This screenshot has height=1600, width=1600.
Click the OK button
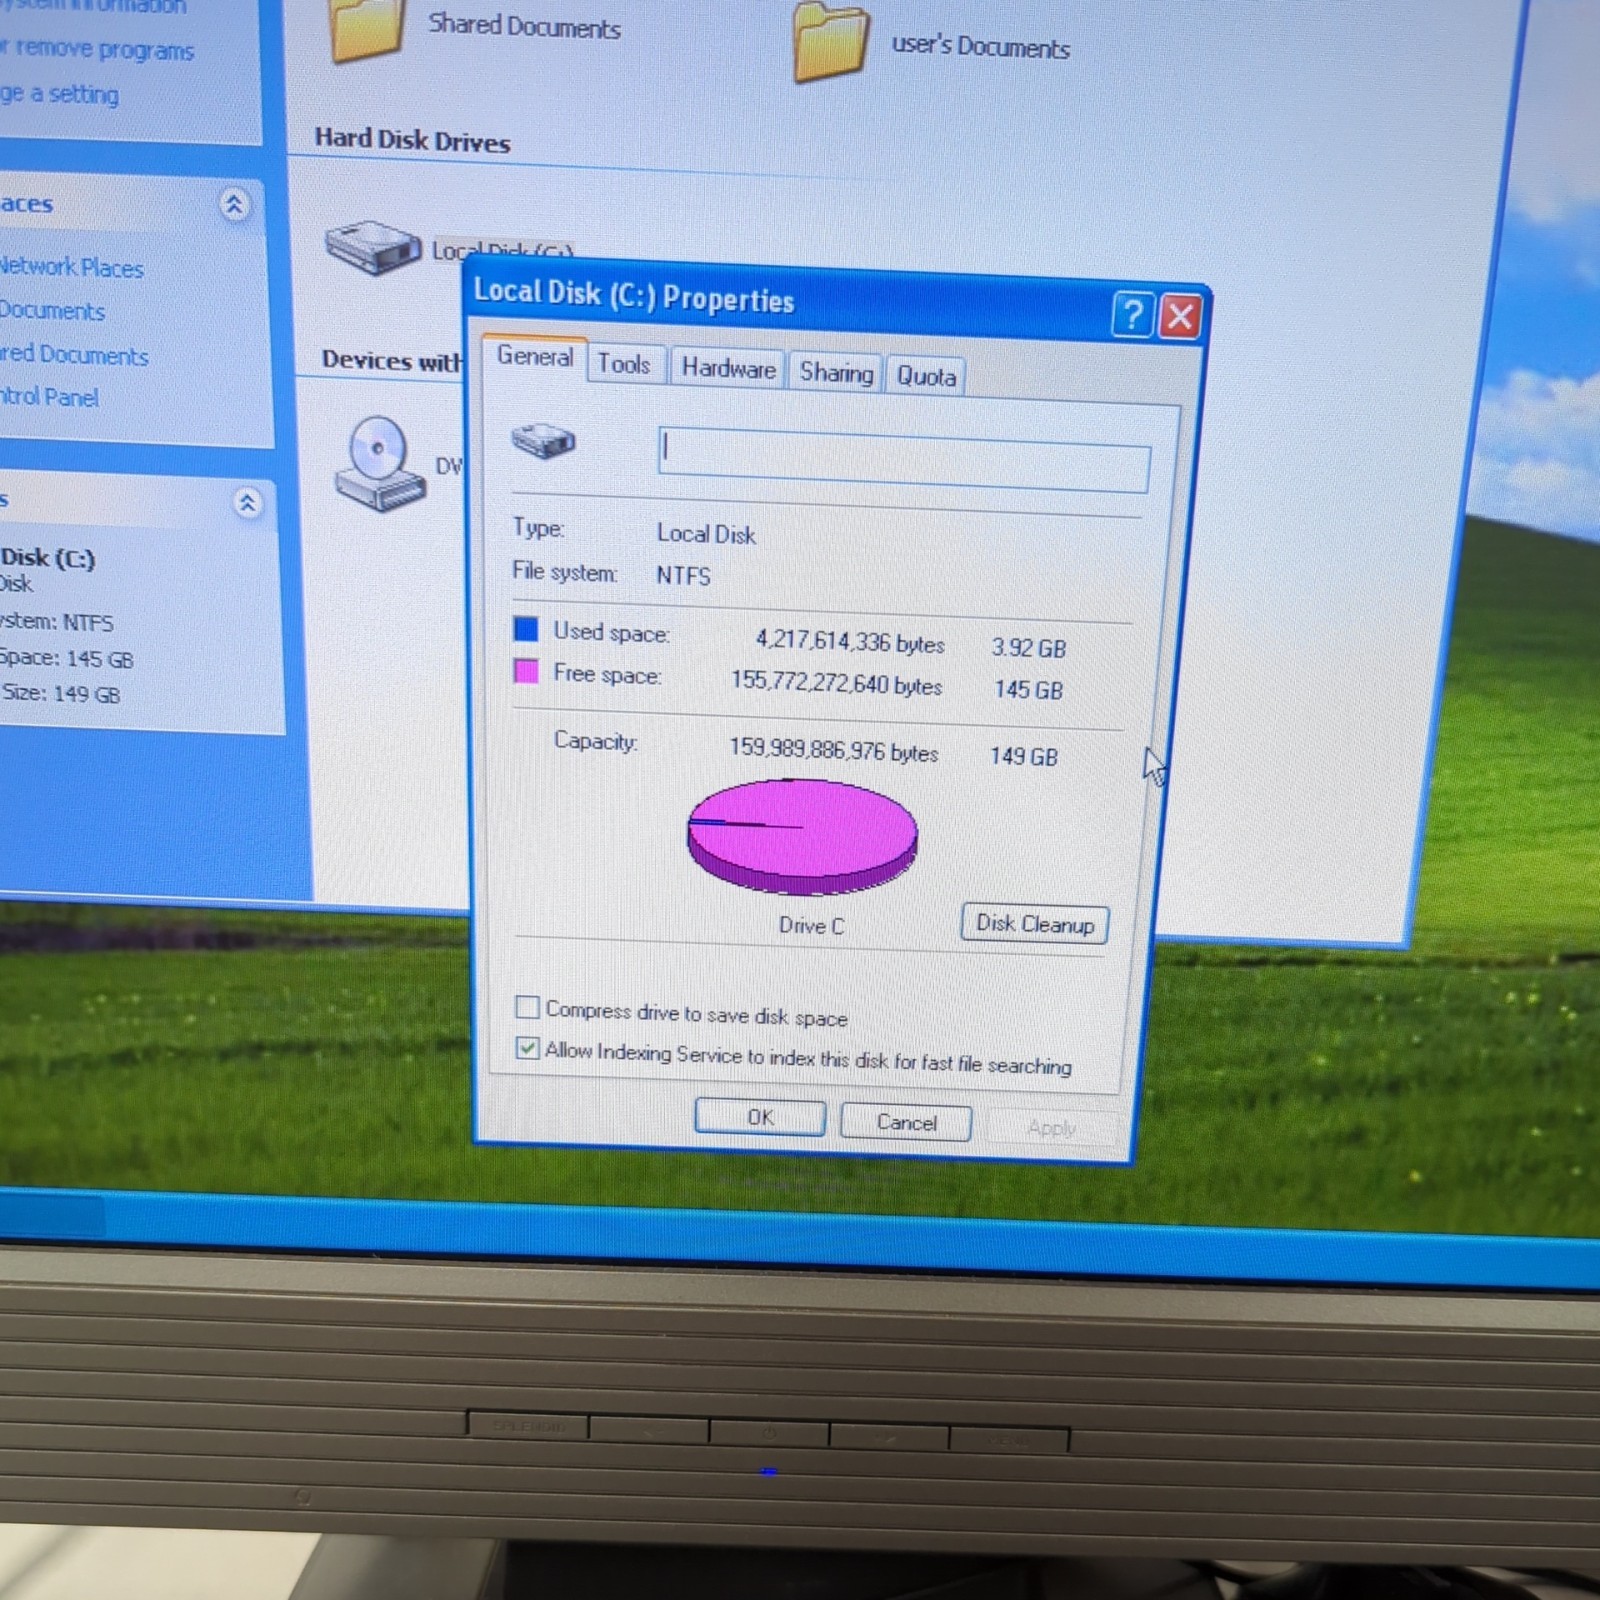pos(760,1117)
